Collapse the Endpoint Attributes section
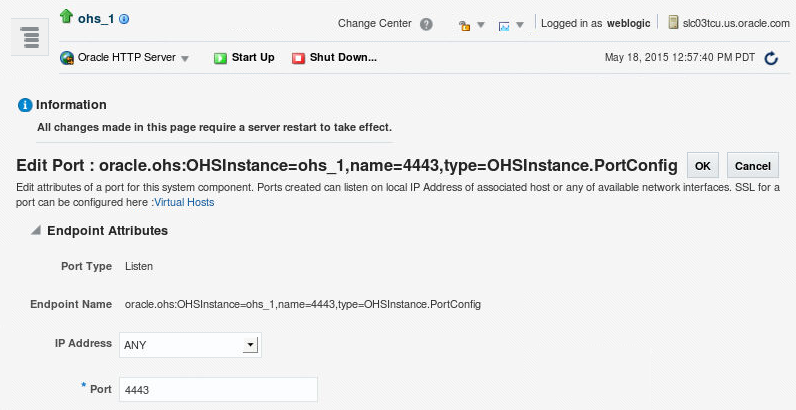Screen dimensions: 796x410 click(36, 230)
